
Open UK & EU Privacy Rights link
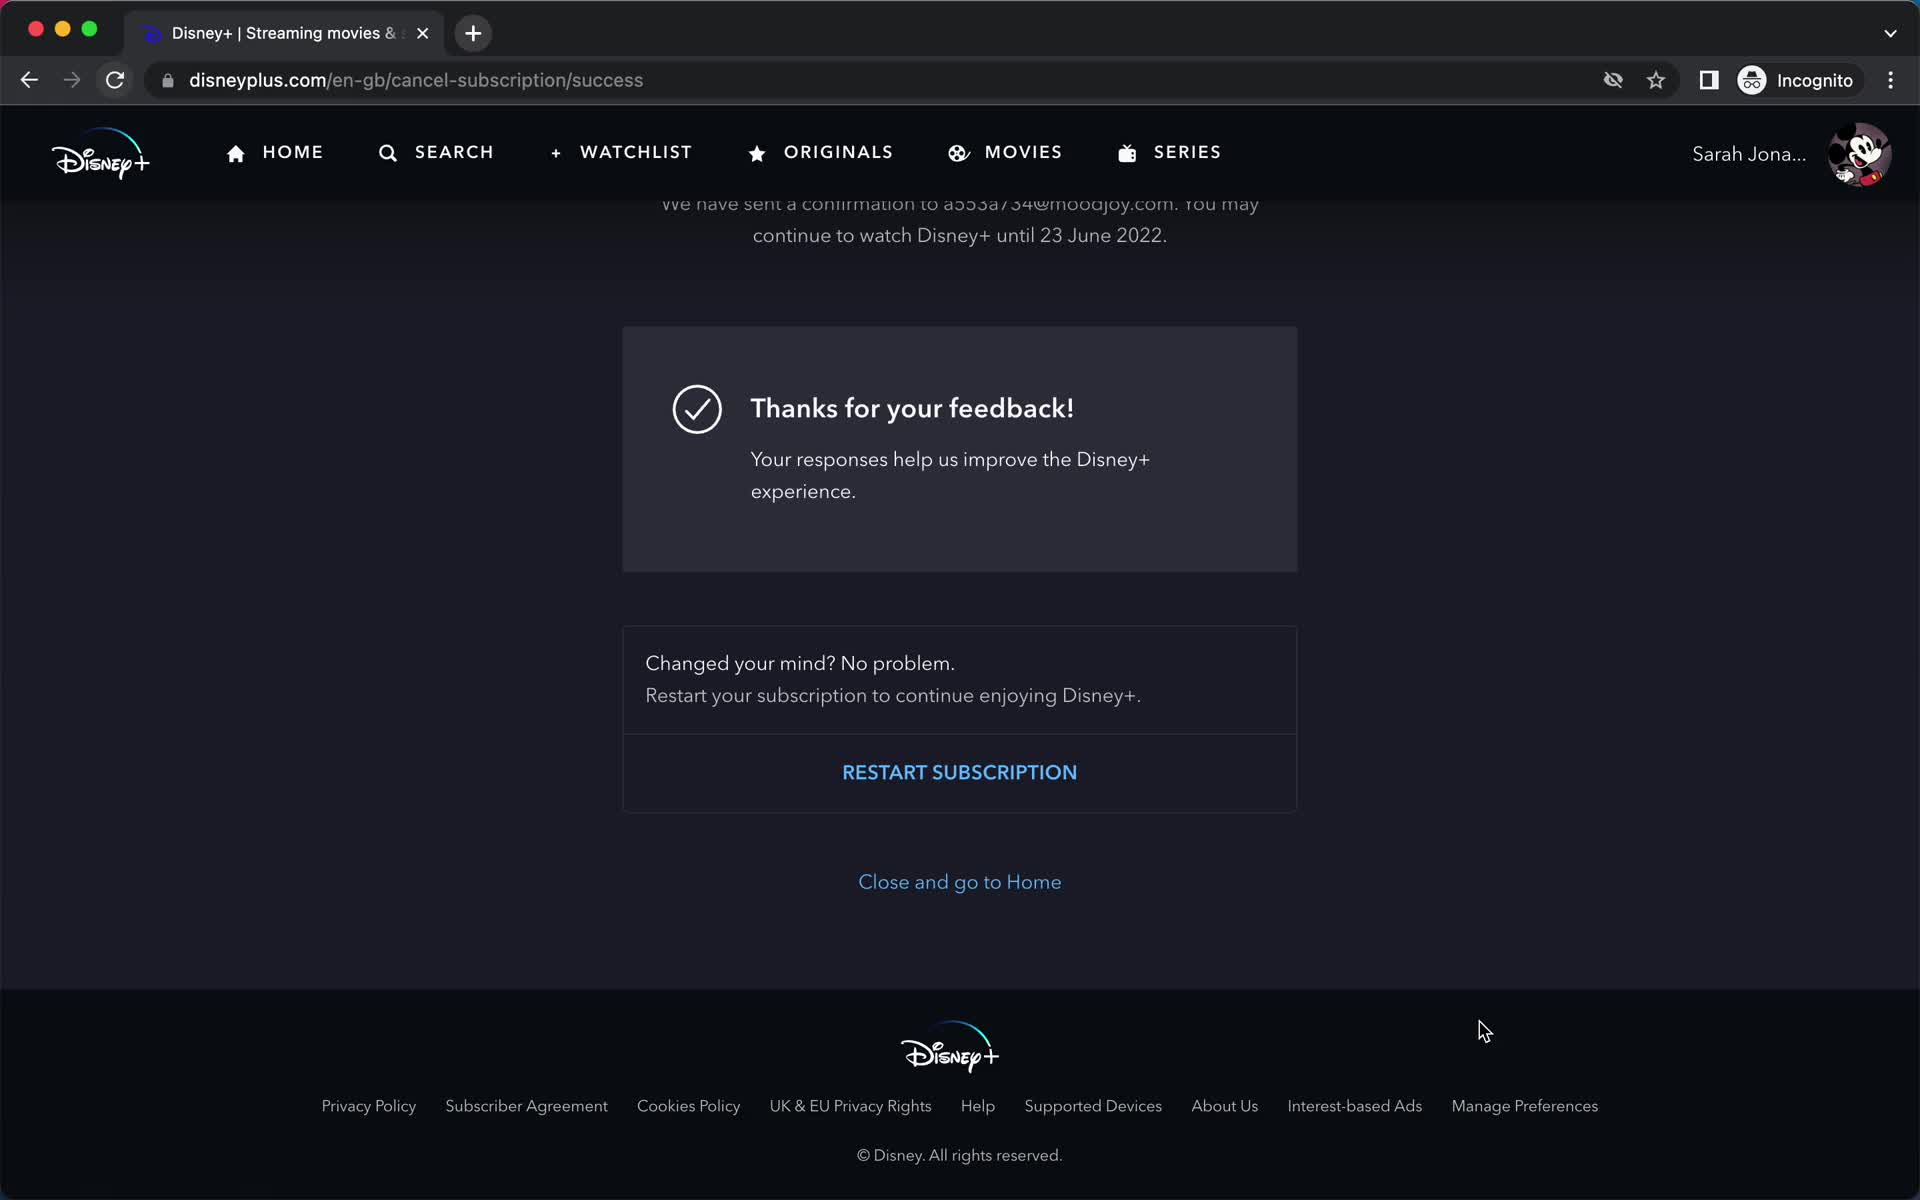pos(850,1106)
